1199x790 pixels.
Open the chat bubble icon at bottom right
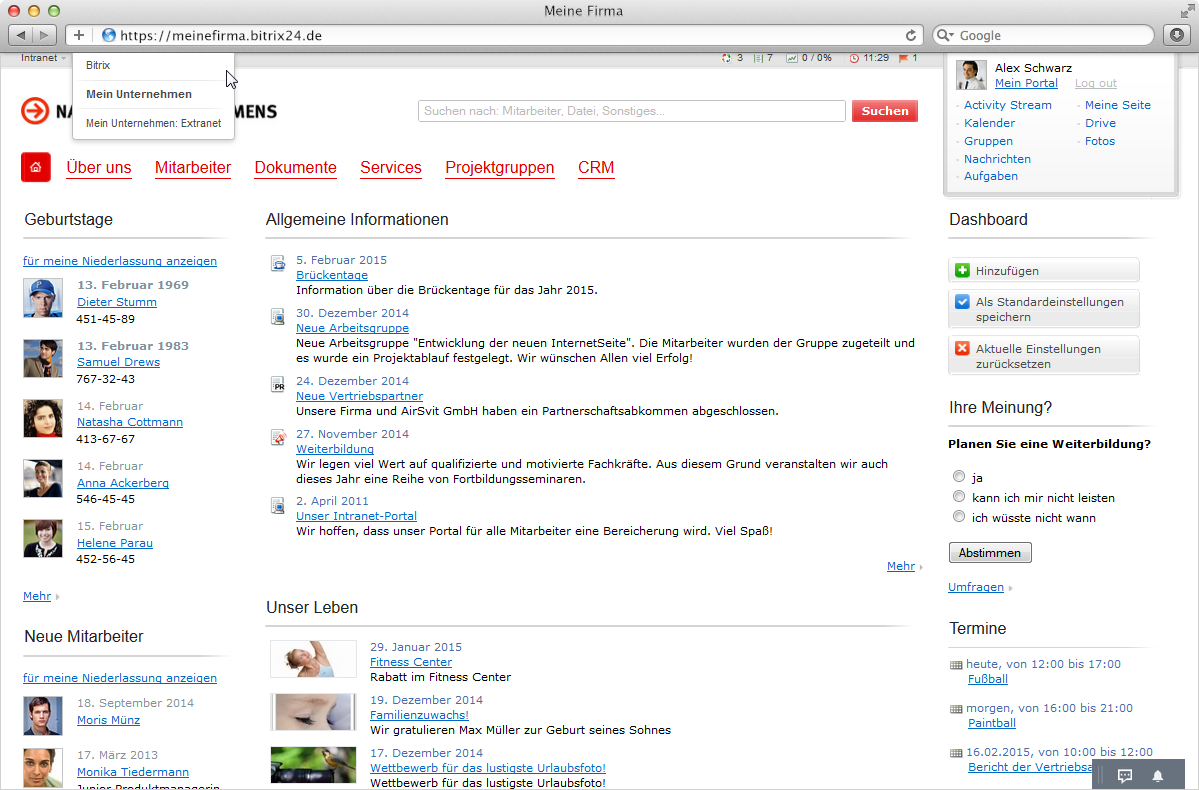click(x=1125, y=775)
